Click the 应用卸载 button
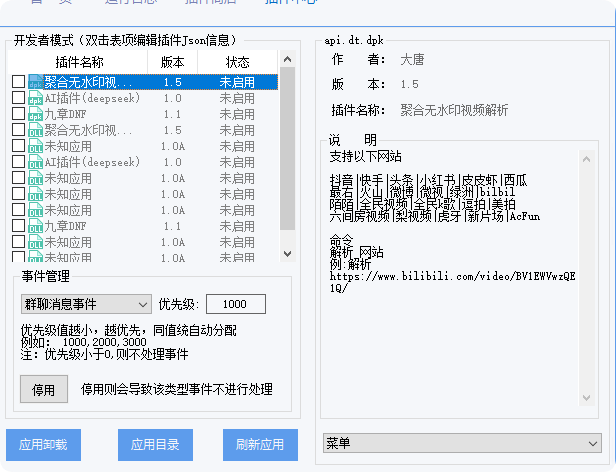Viewport: 616px width, 472px height. point(43,444)
